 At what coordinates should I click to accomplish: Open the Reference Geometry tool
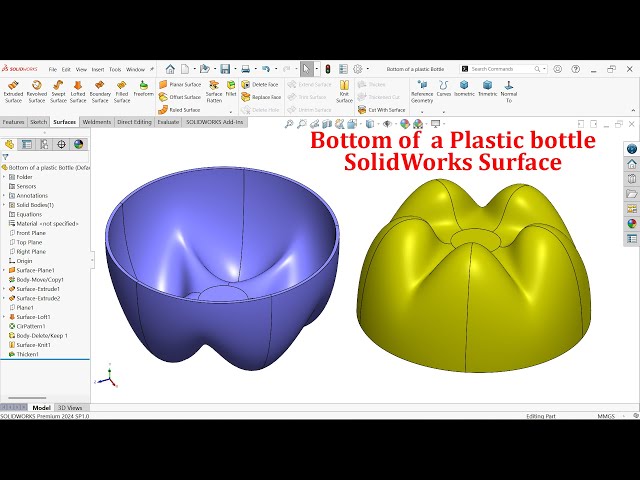[x=422, y=91]
